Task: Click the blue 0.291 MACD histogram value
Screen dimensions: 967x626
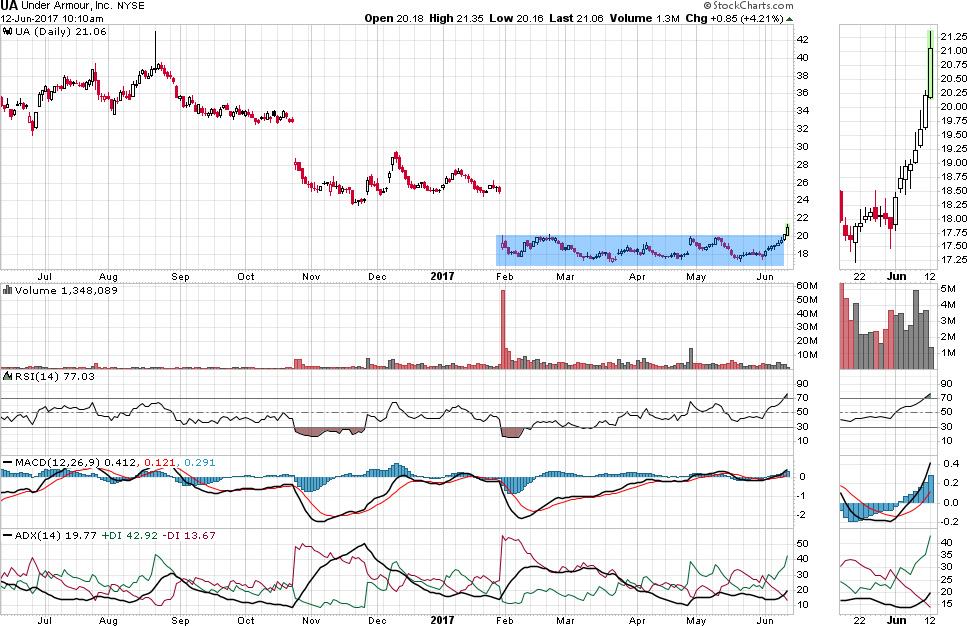Action: click(x=200, y=462)
